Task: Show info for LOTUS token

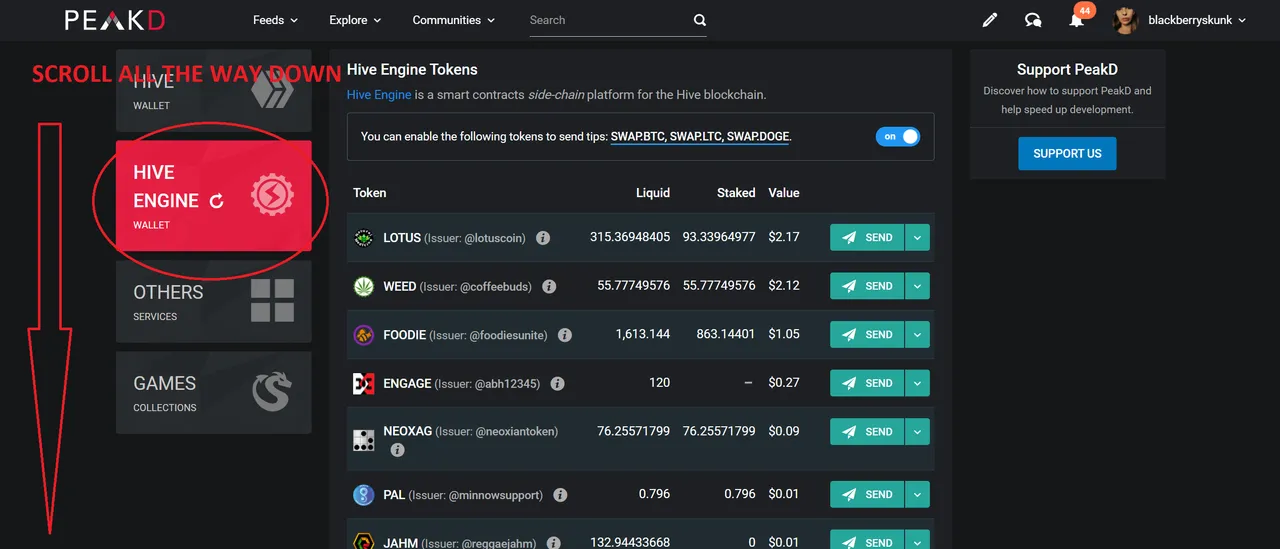Action: click(x=543, y=238)
